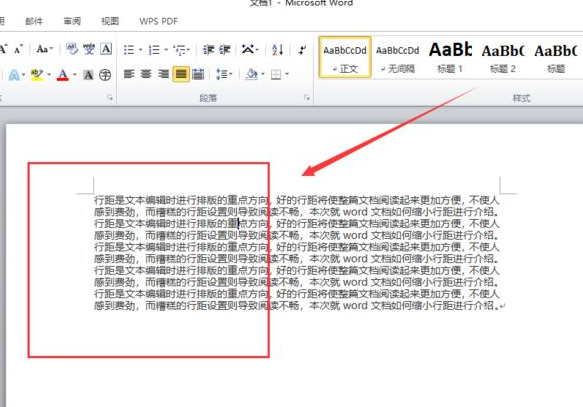
Task: Open the Change Case (Aa) menu
Action: (45, 49)
